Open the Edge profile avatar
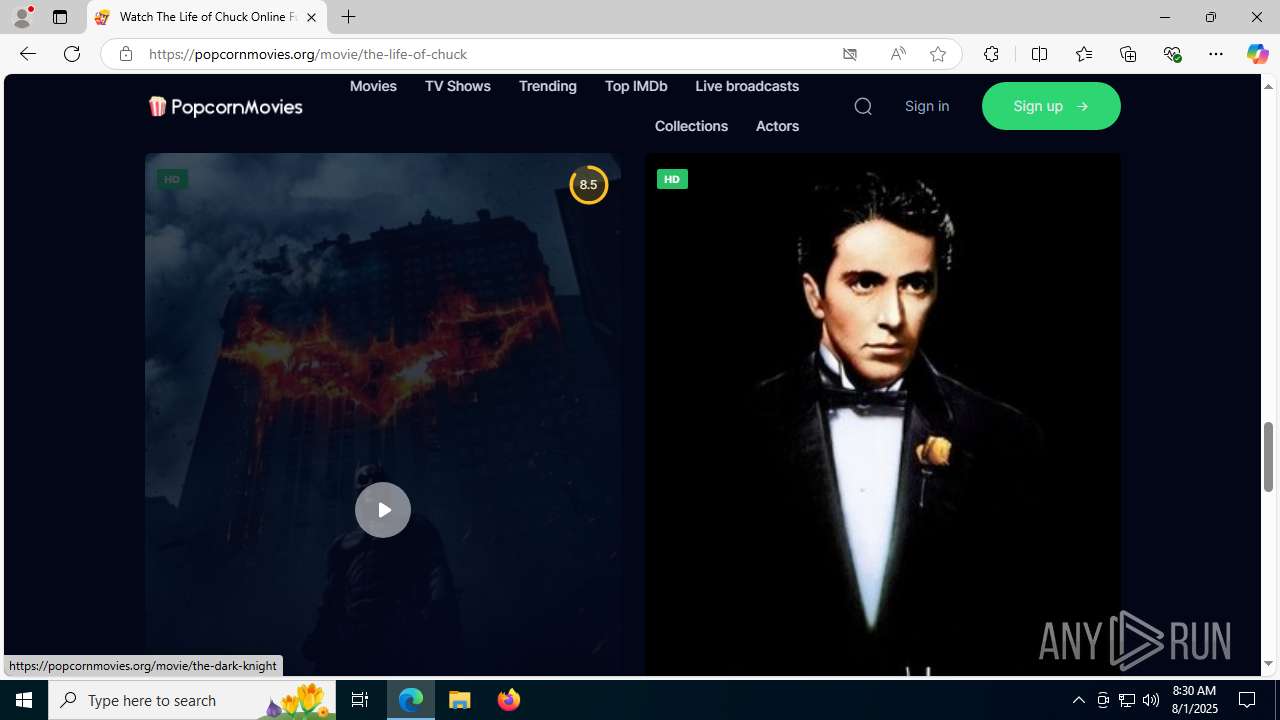 pyautogui.click(x=22, y=17)
